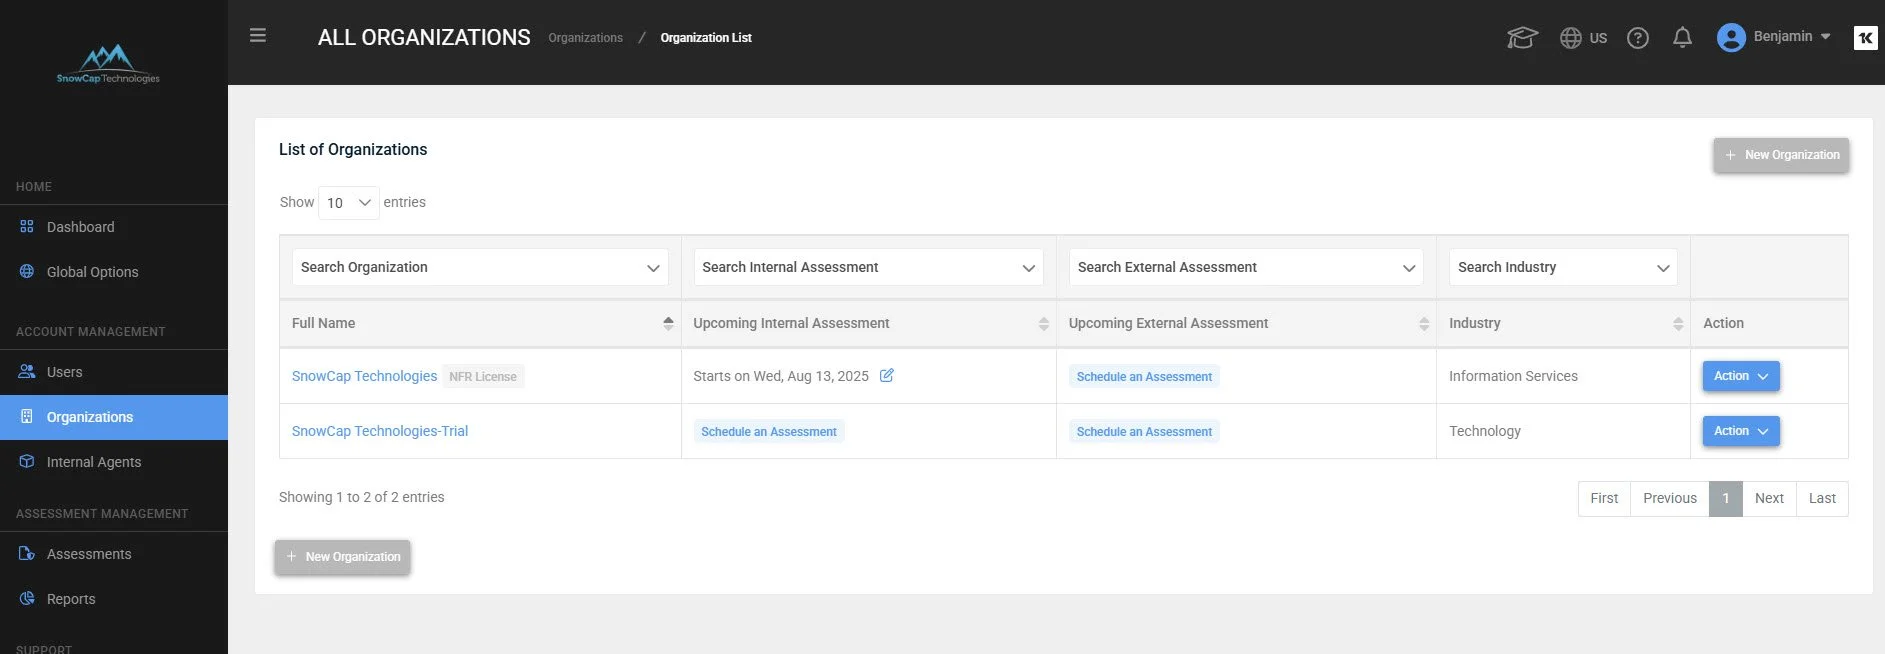The width and height of the screenshot is (1885, 654).
Task: Click the Last pagination button
Action: pyautogui.click(x=1822, y=498)
